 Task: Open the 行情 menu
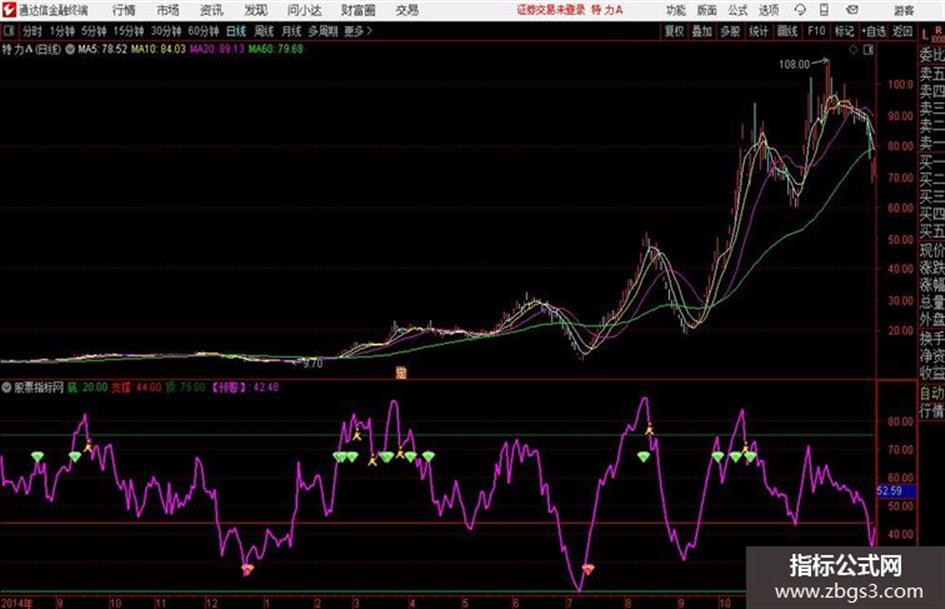(124, 10)
